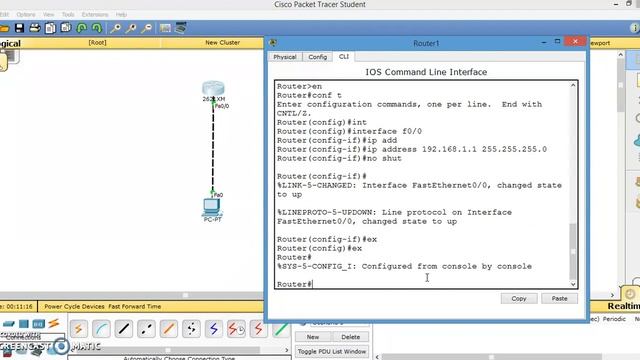The image size is (640, 360).
Task: Open the Extensions menu
Action: click(x=95, y=14)
